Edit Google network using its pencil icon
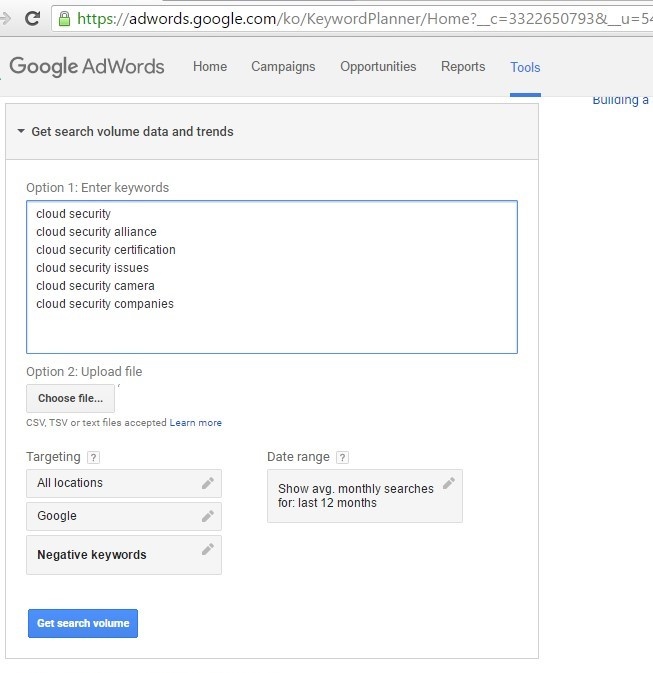653x673 pixels. (x=208, y=516)
